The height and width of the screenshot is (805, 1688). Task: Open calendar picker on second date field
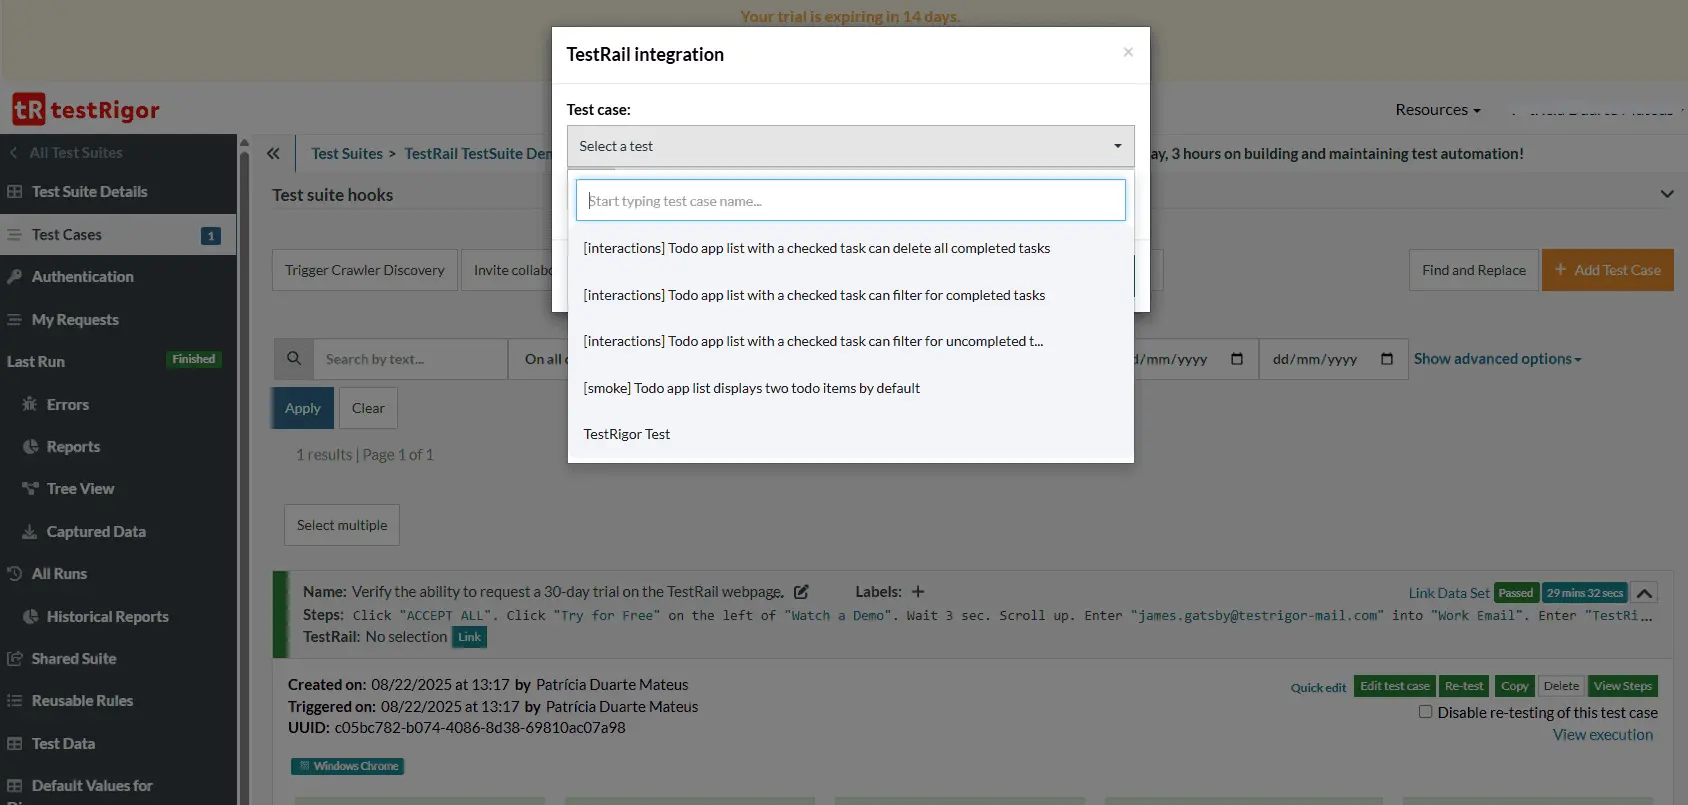[x=1387, y=359]
